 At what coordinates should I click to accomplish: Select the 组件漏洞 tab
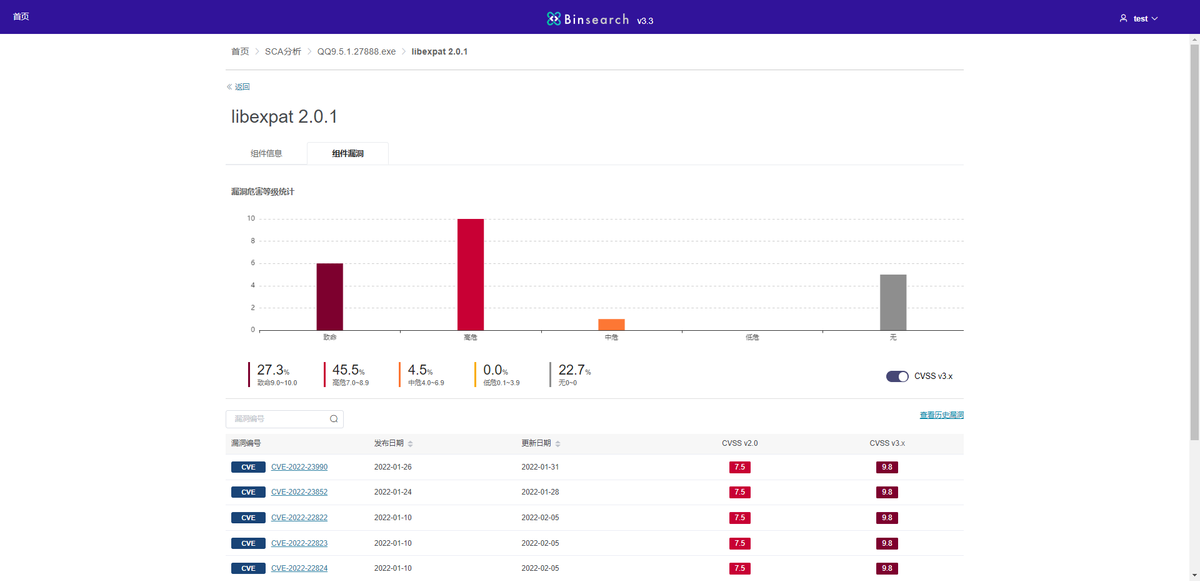pos(348,153)
